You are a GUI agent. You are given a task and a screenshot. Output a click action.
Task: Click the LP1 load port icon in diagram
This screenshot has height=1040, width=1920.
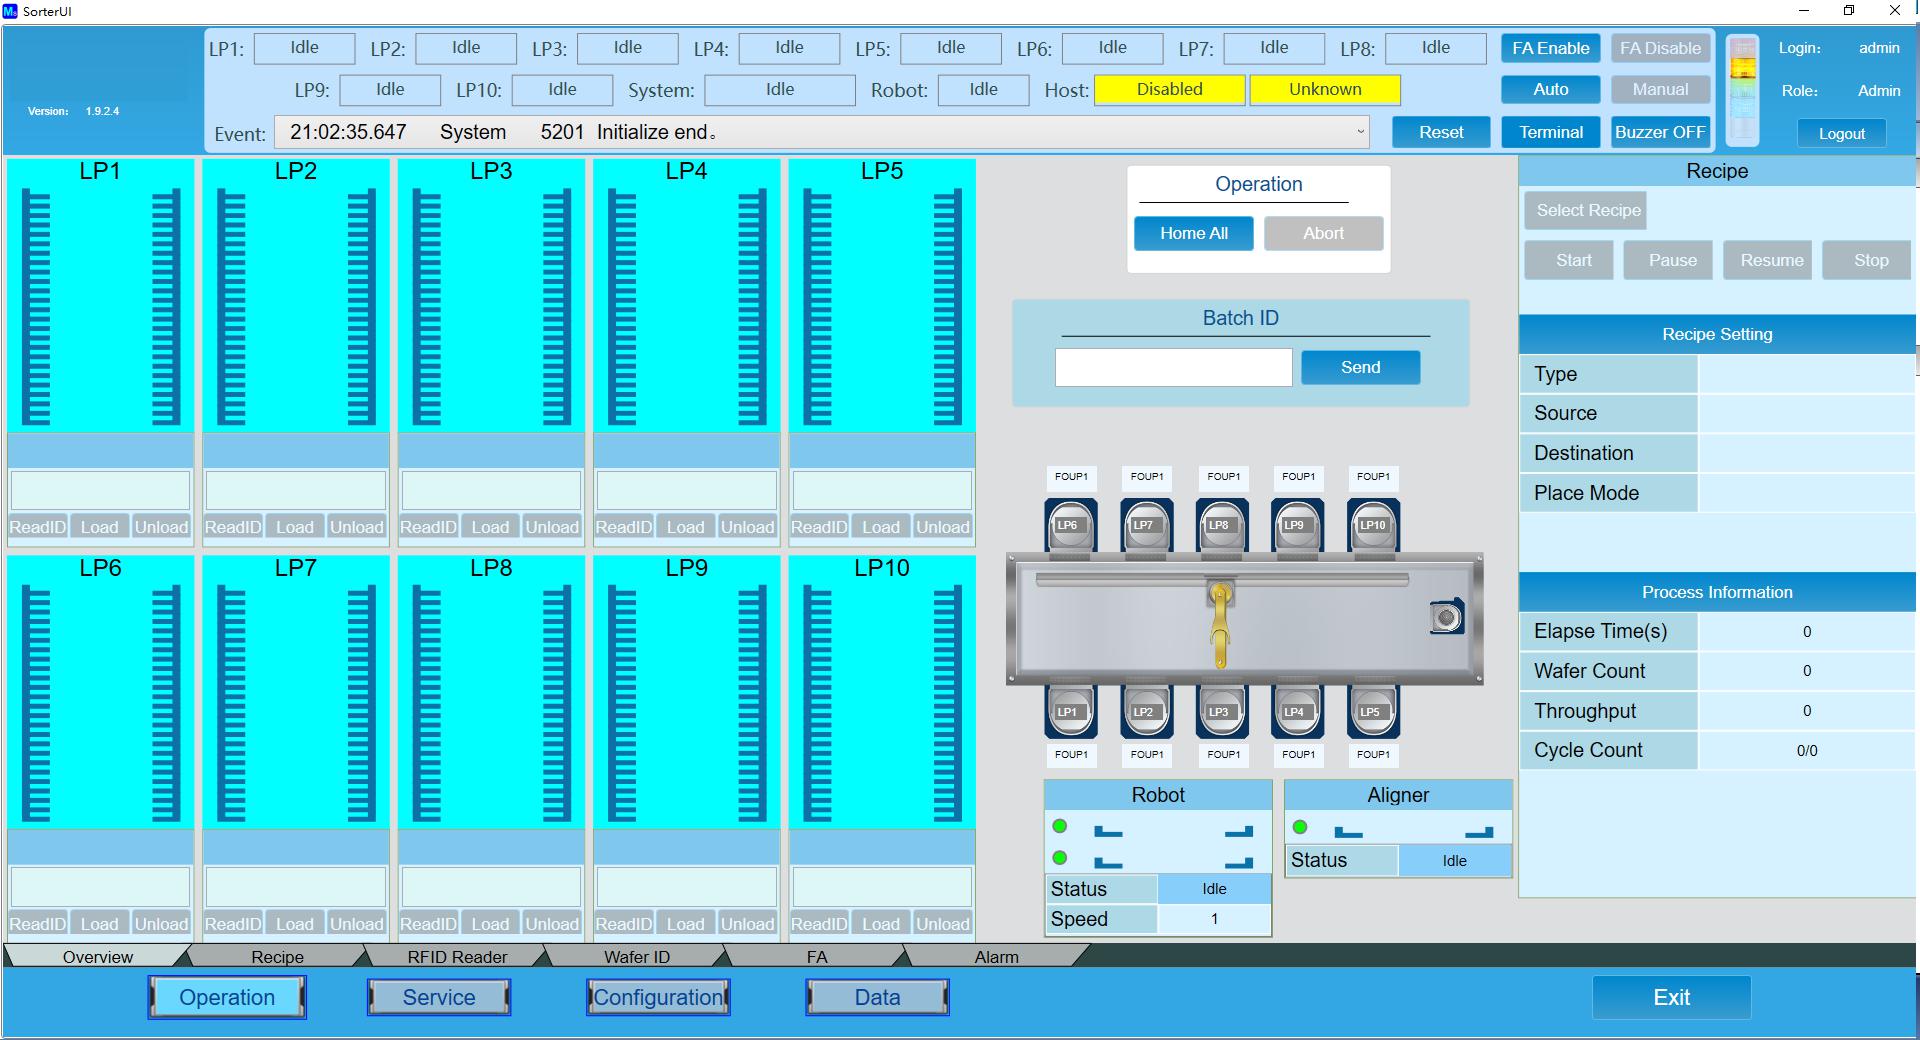point(1070,711)
